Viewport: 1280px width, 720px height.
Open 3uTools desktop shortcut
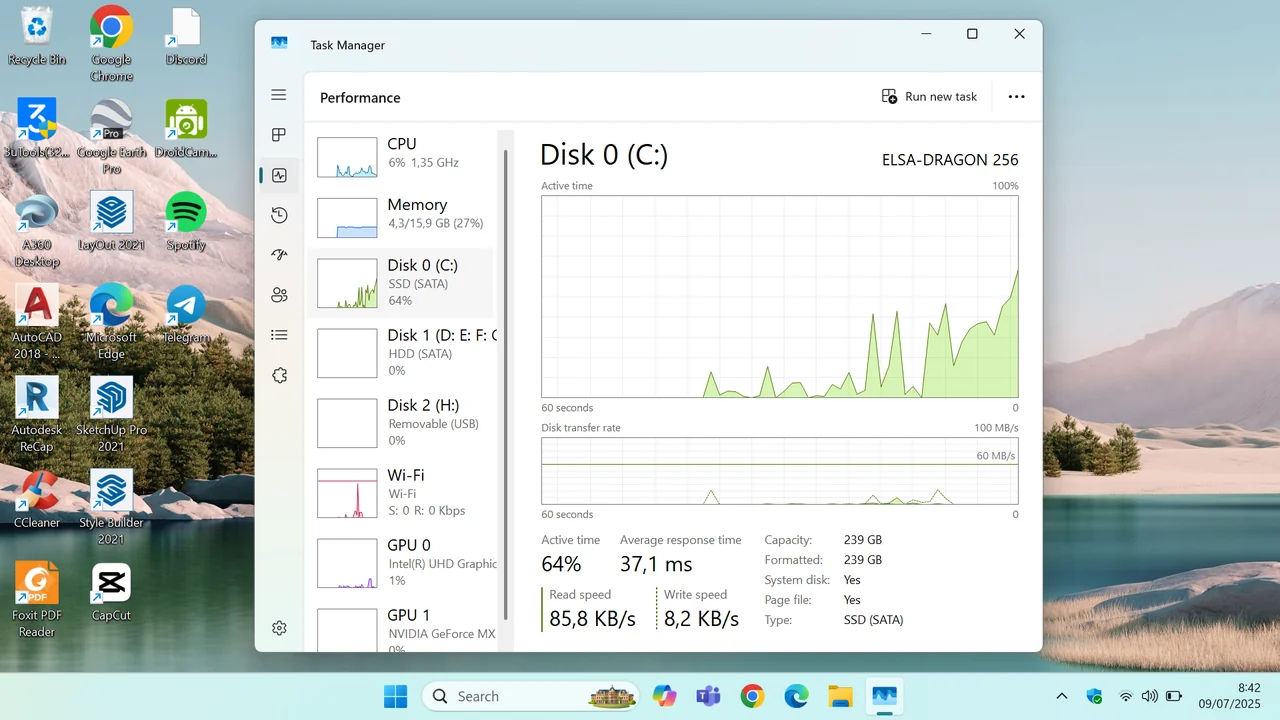[37, 129]
